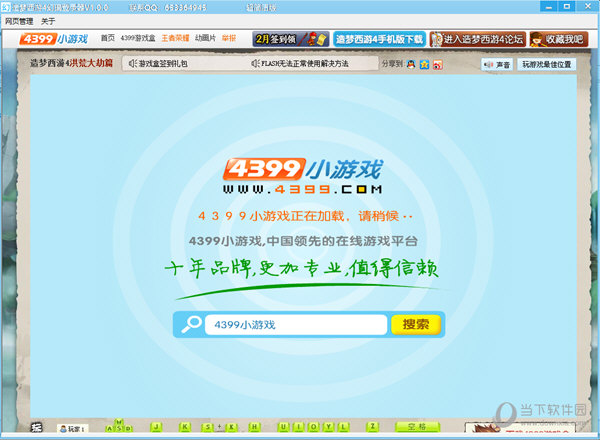Viewport: 600px width, 440px height.
Task: Click the 4399小游戏 search input field
Action: pyautogui.click(x=296, y=325)
